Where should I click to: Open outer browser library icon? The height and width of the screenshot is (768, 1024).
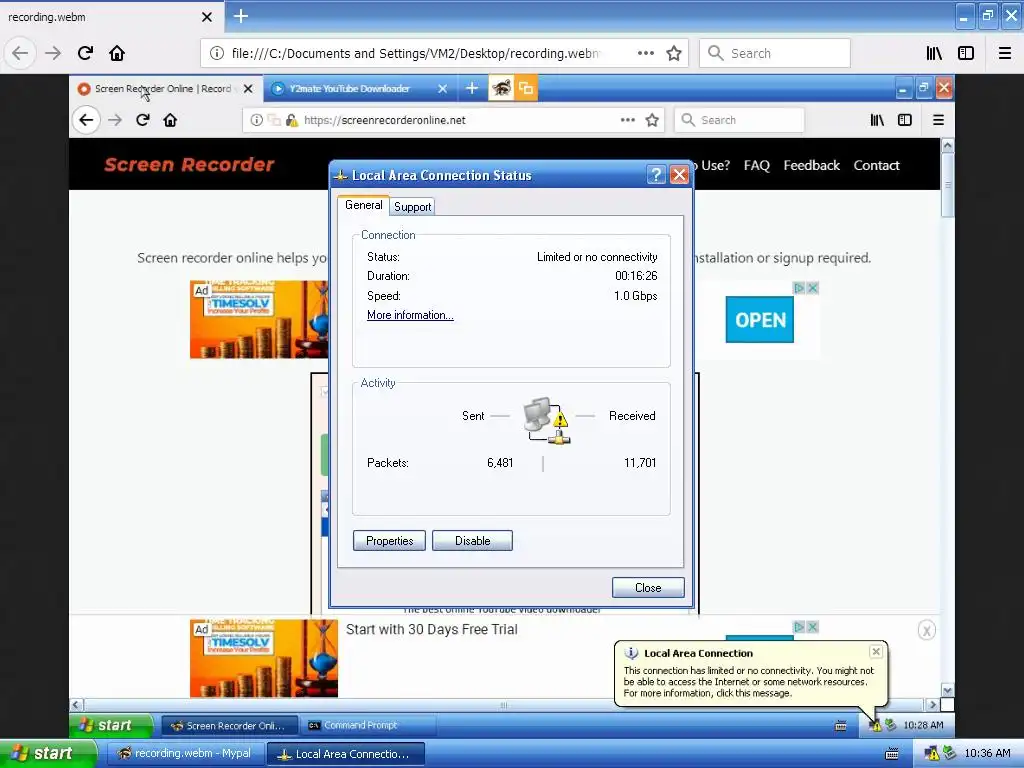tap(934, 53)
